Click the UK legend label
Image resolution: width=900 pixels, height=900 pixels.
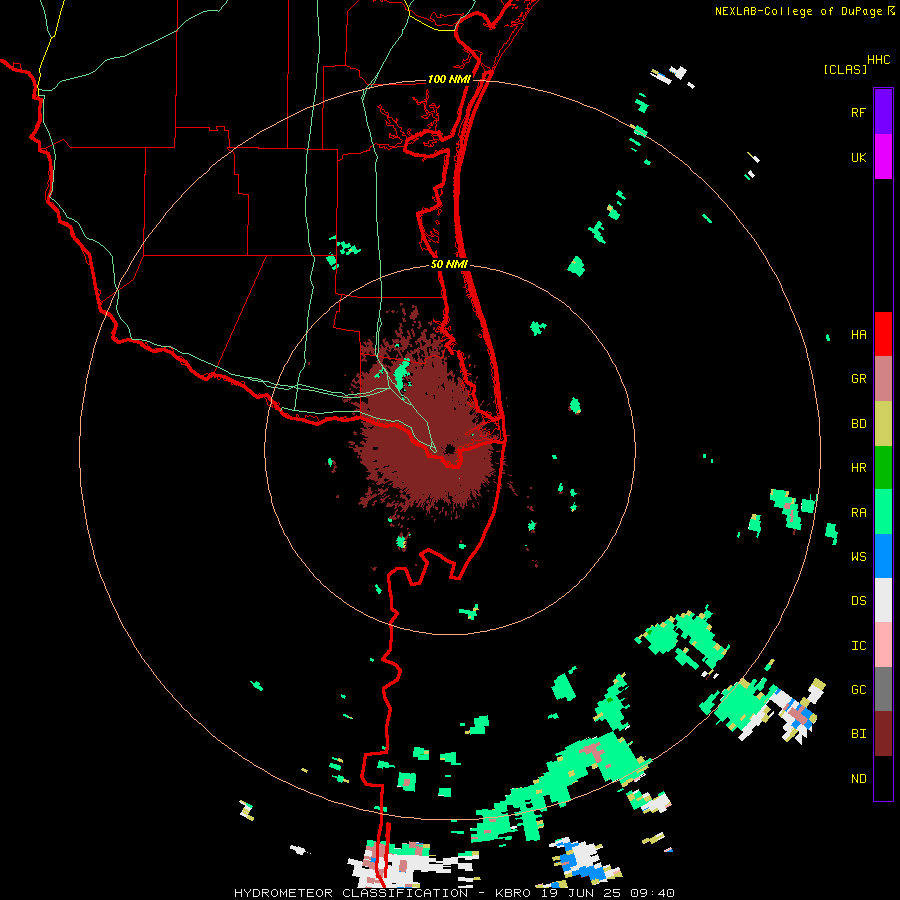click(x=858, y=158)
